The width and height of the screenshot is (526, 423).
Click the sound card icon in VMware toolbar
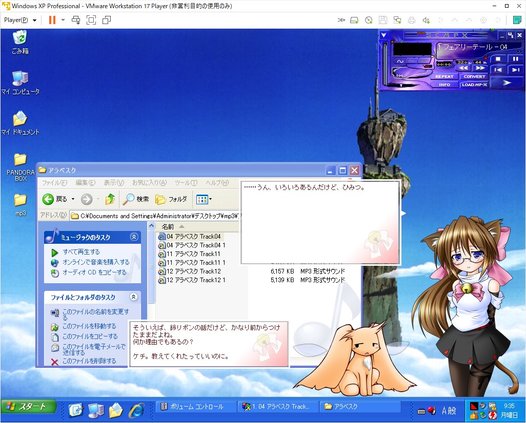tap(426, 20)
